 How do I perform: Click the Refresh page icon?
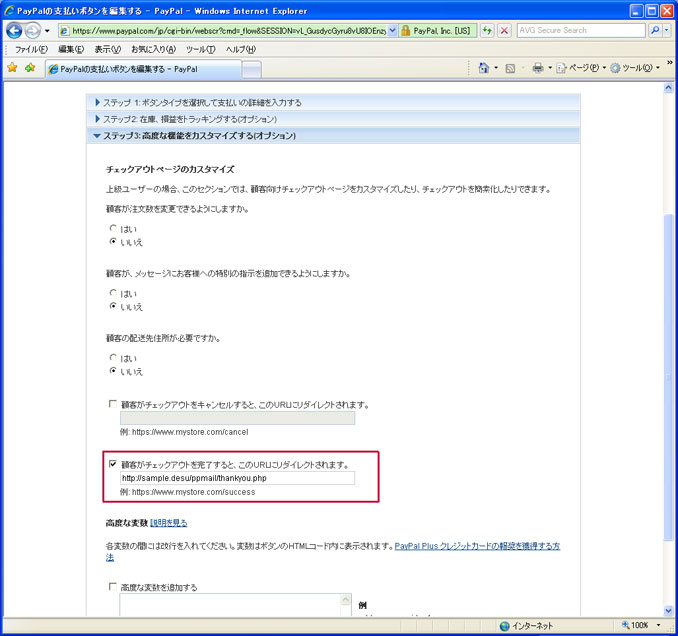tap(487, 31)
